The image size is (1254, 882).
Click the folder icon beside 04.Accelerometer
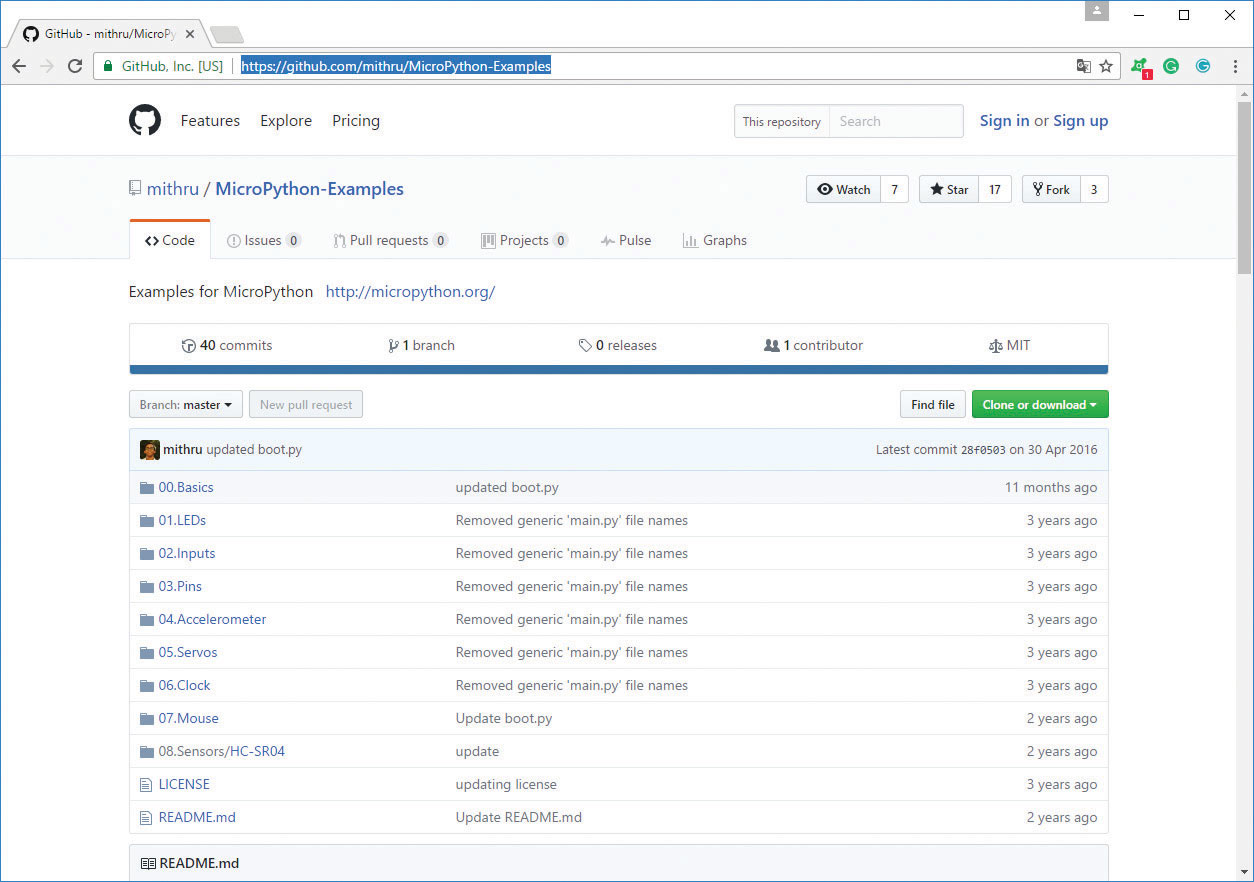(147, 620)
